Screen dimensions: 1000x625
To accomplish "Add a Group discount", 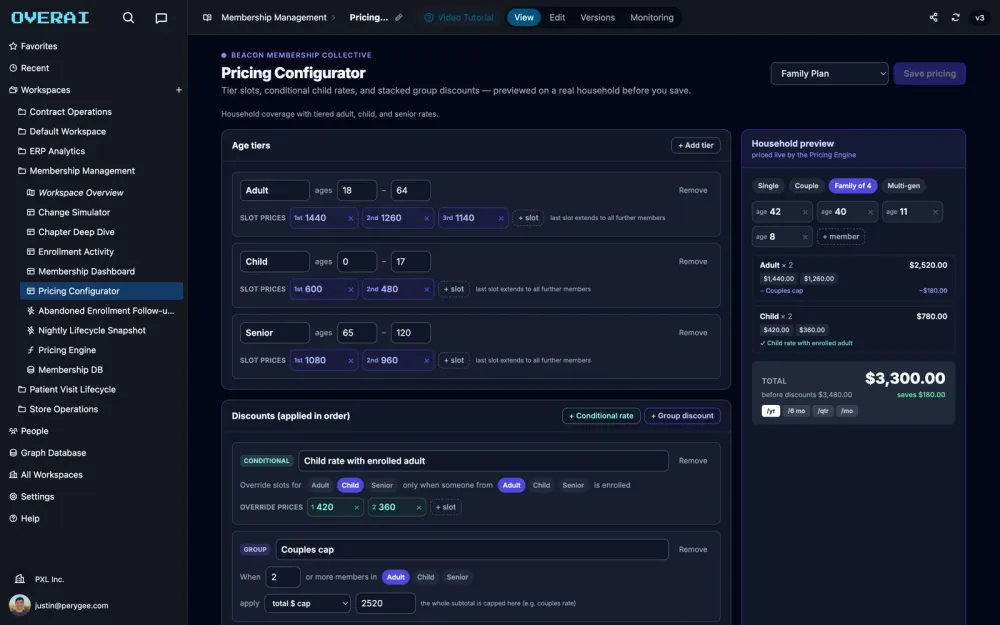I will tap(682, 416).
